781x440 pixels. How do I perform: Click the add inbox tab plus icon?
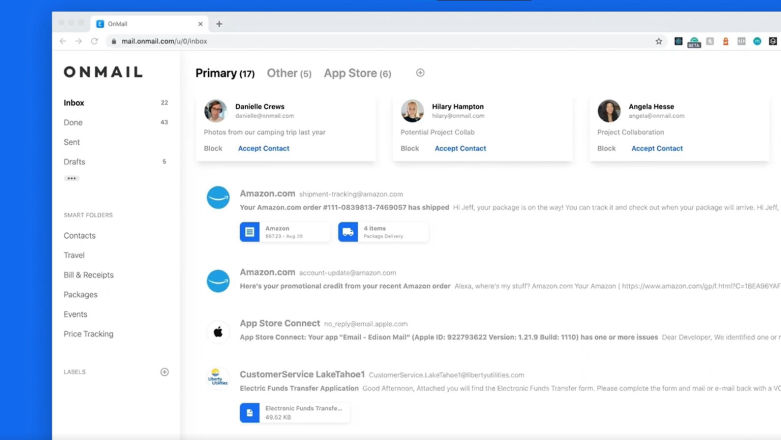tap(420, 73)
